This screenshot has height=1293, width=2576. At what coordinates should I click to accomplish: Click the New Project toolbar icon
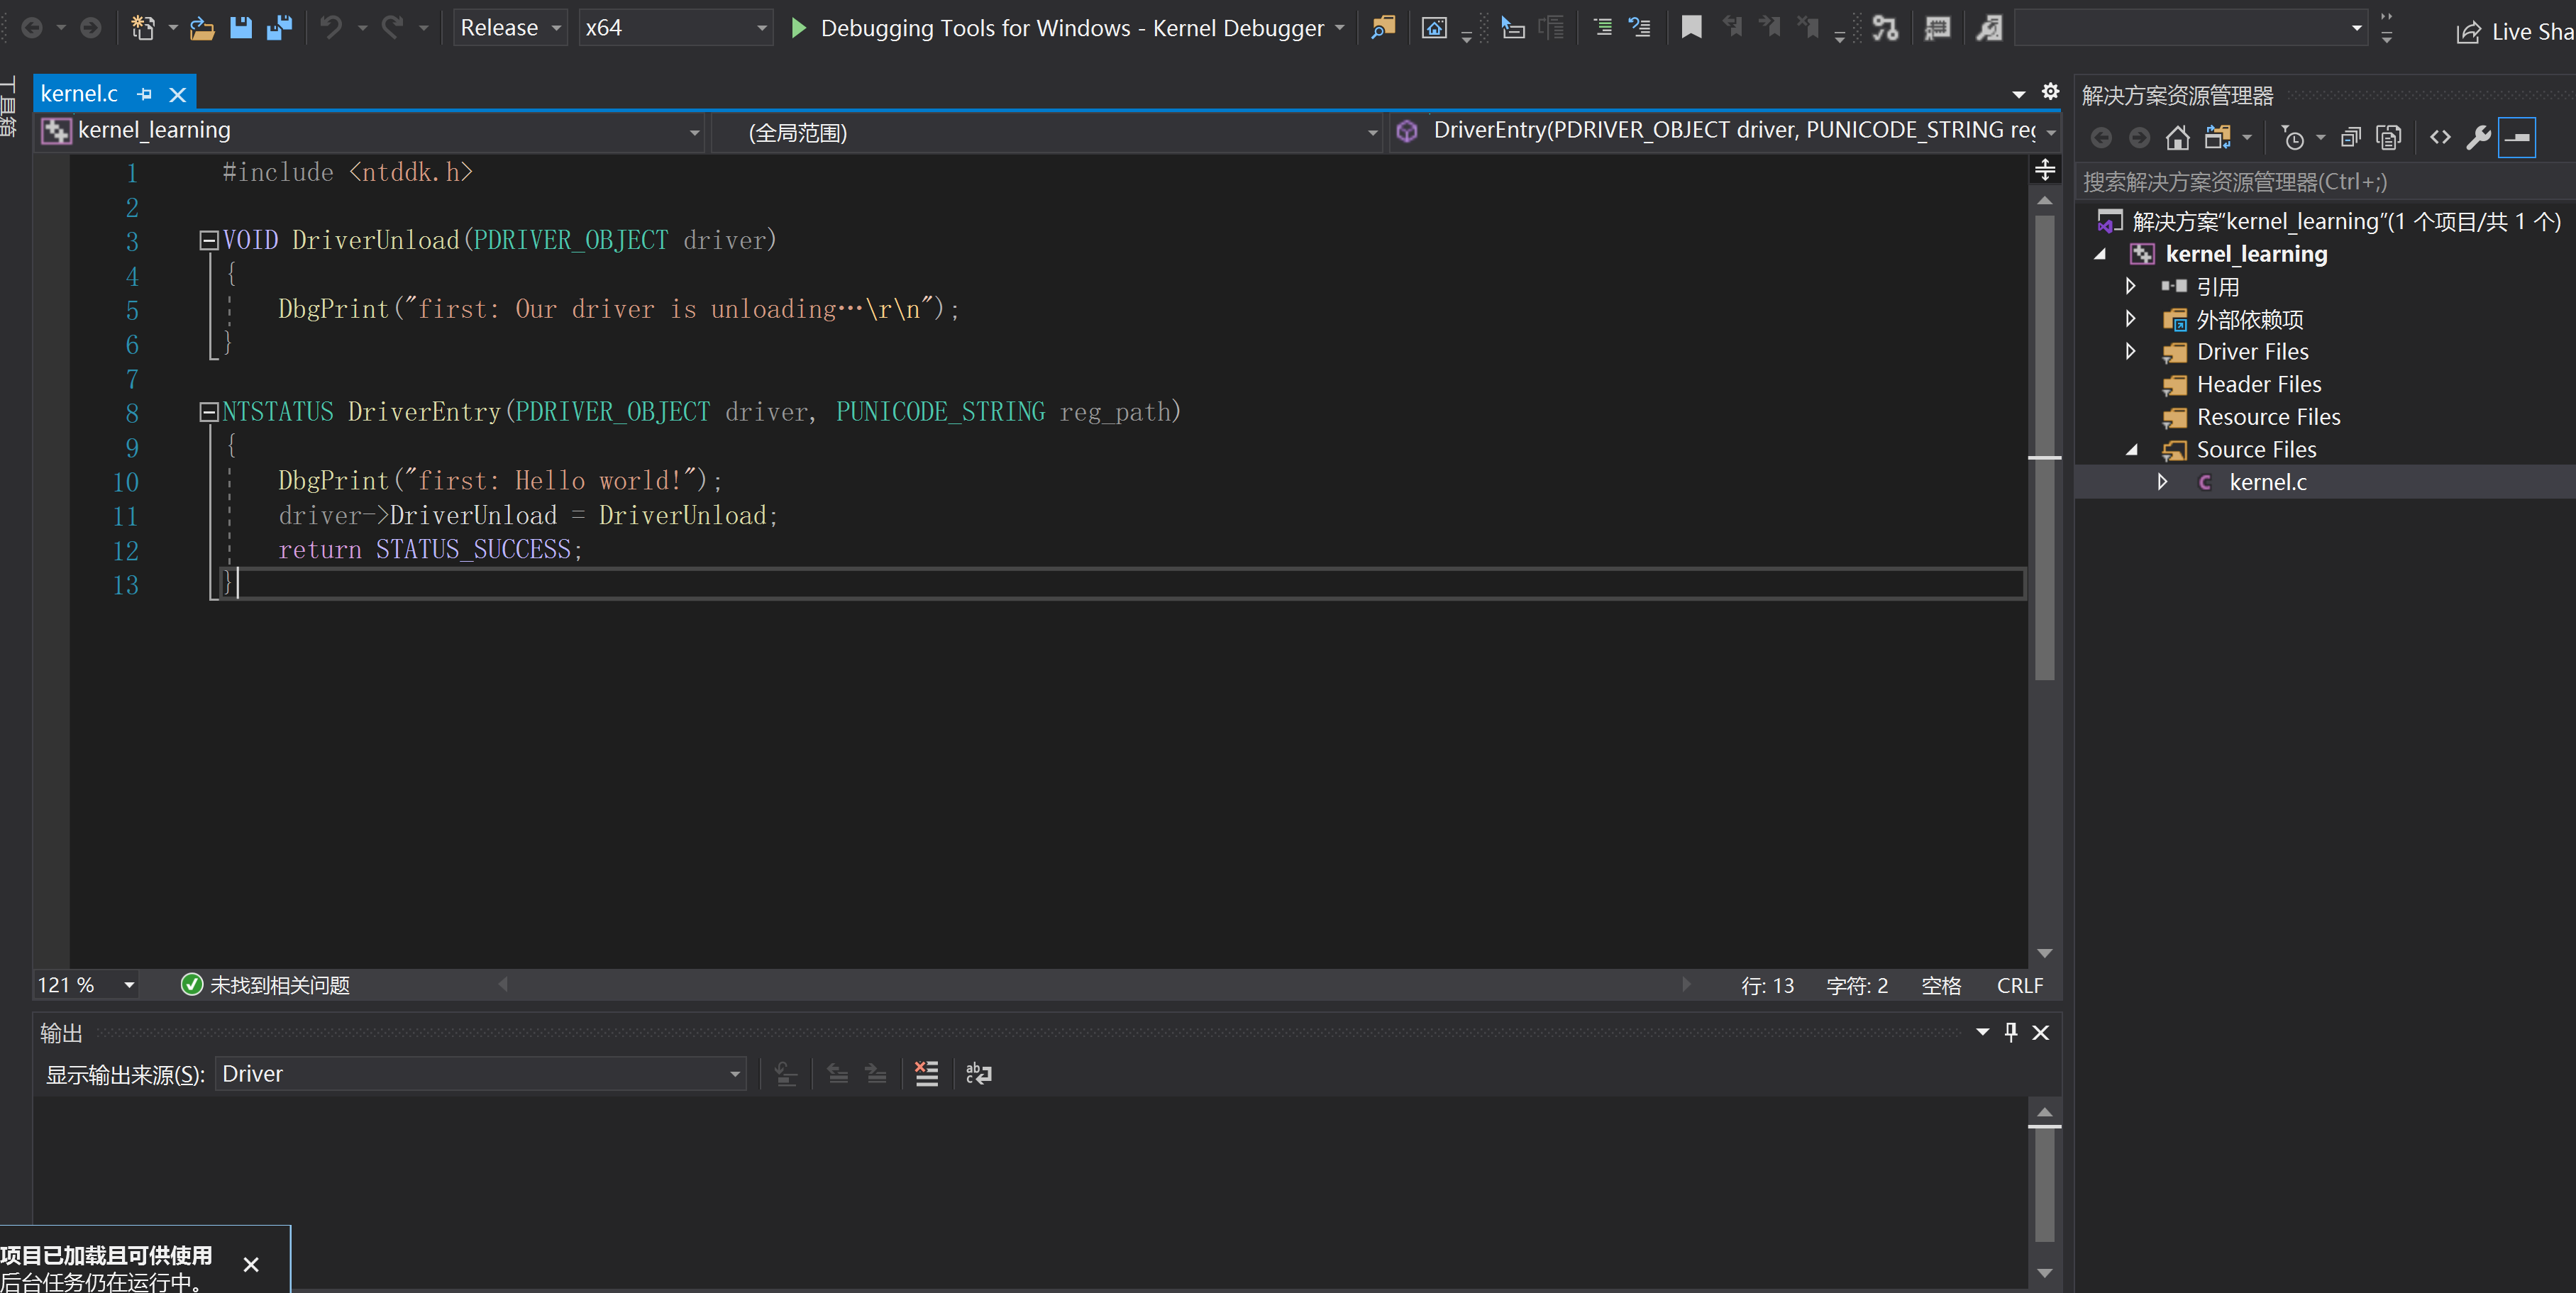143,28
